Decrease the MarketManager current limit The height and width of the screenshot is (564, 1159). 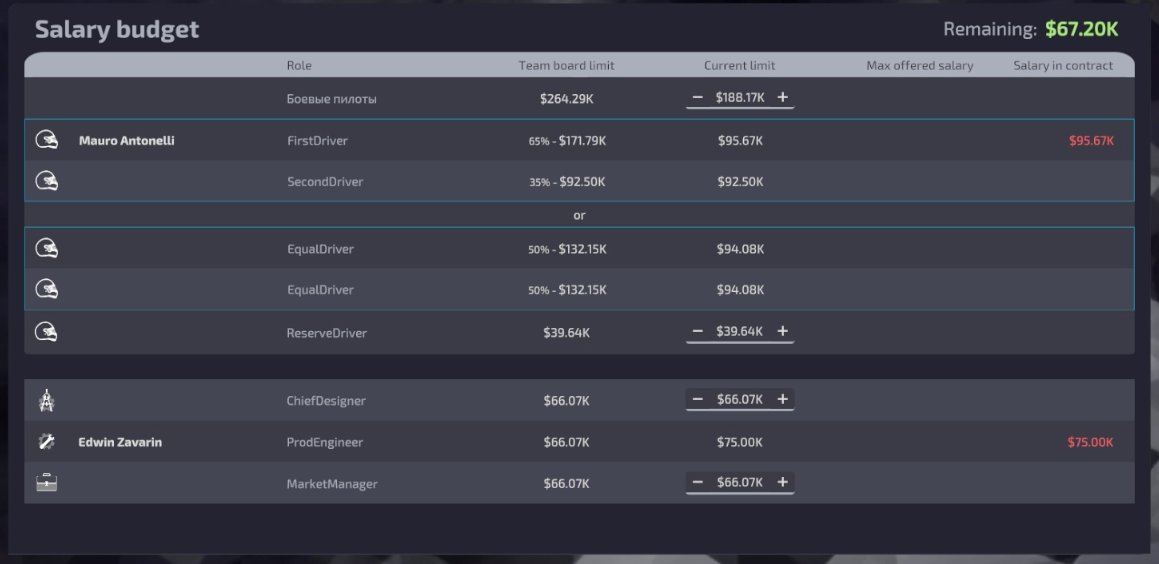[697, 483]
